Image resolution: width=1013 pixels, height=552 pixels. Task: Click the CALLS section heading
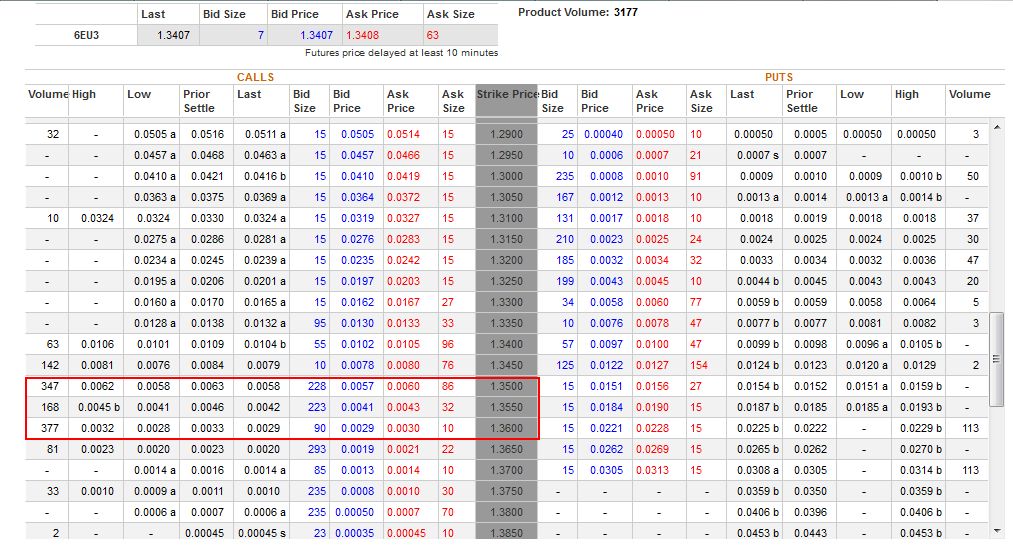click(x=255, y=77)
